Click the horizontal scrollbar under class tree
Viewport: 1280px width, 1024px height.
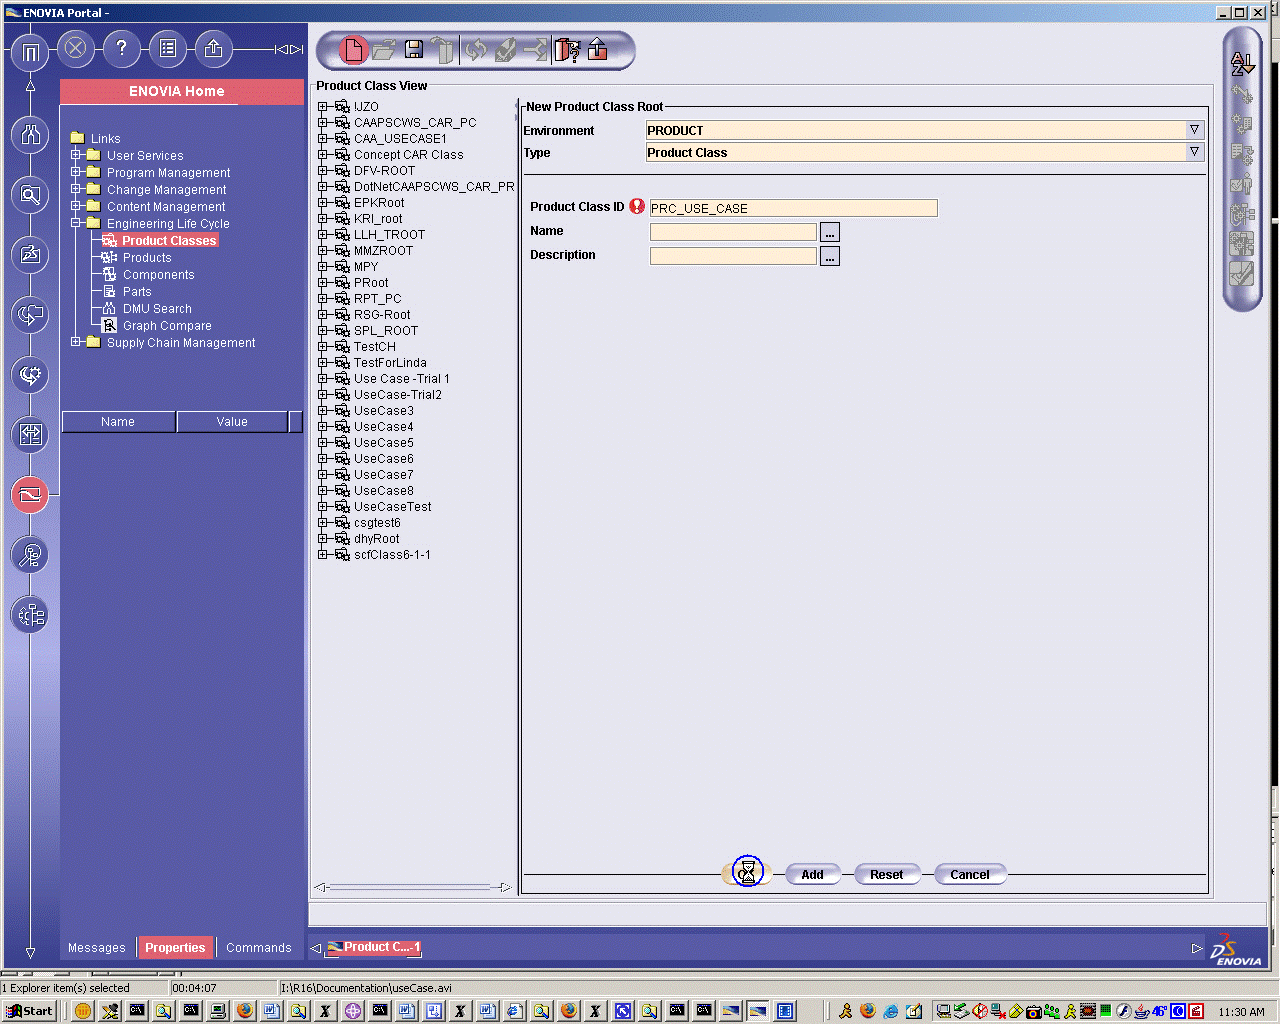413,887
